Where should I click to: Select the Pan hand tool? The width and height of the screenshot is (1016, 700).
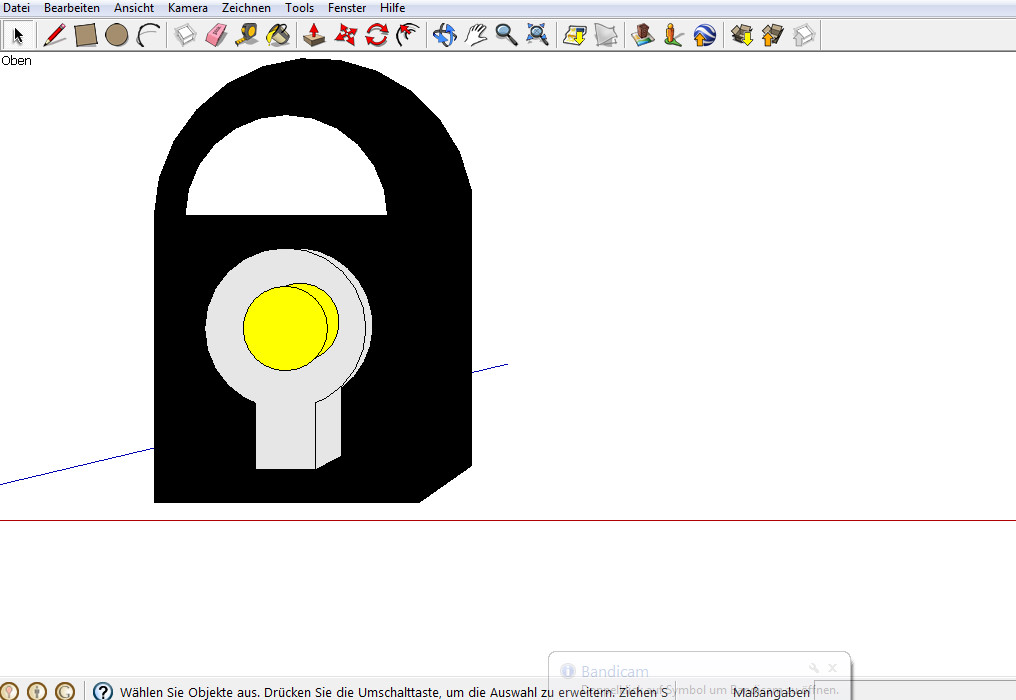(x=476, y=35)
